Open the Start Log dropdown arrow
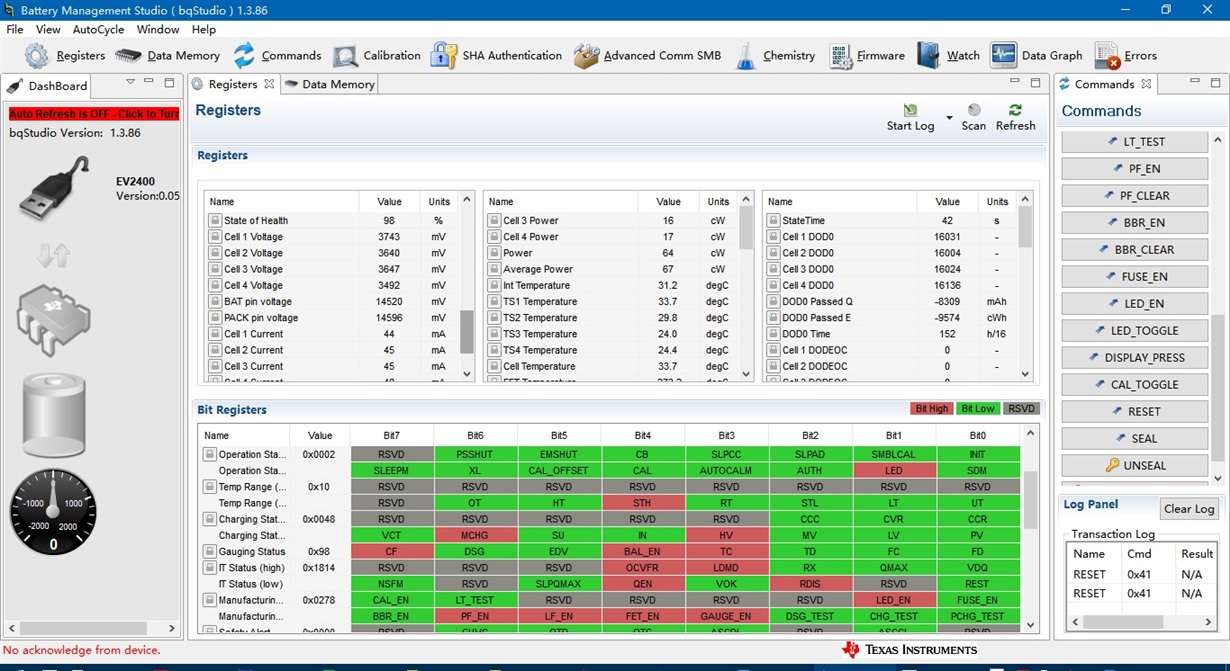The width and height of the screenshot is (1230, 671). pos(949,117)
